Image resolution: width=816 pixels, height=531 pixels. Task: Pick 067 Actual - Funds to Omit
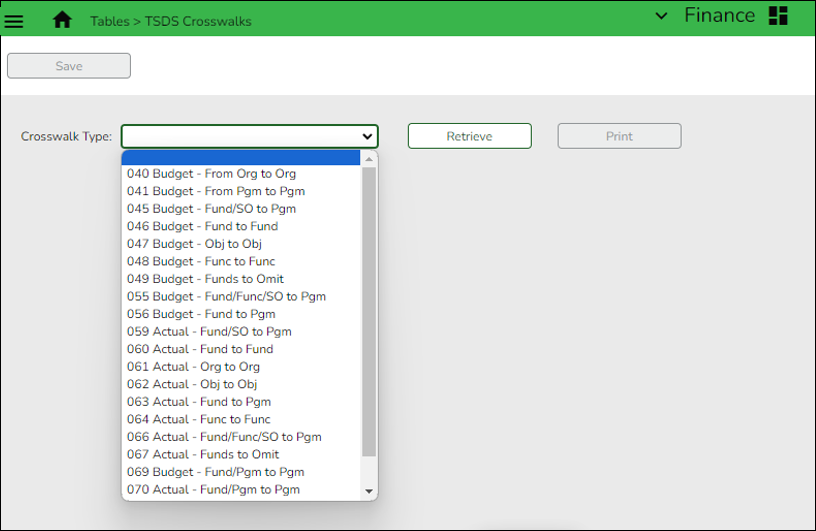pyautogui.click(x=202, y=454)
